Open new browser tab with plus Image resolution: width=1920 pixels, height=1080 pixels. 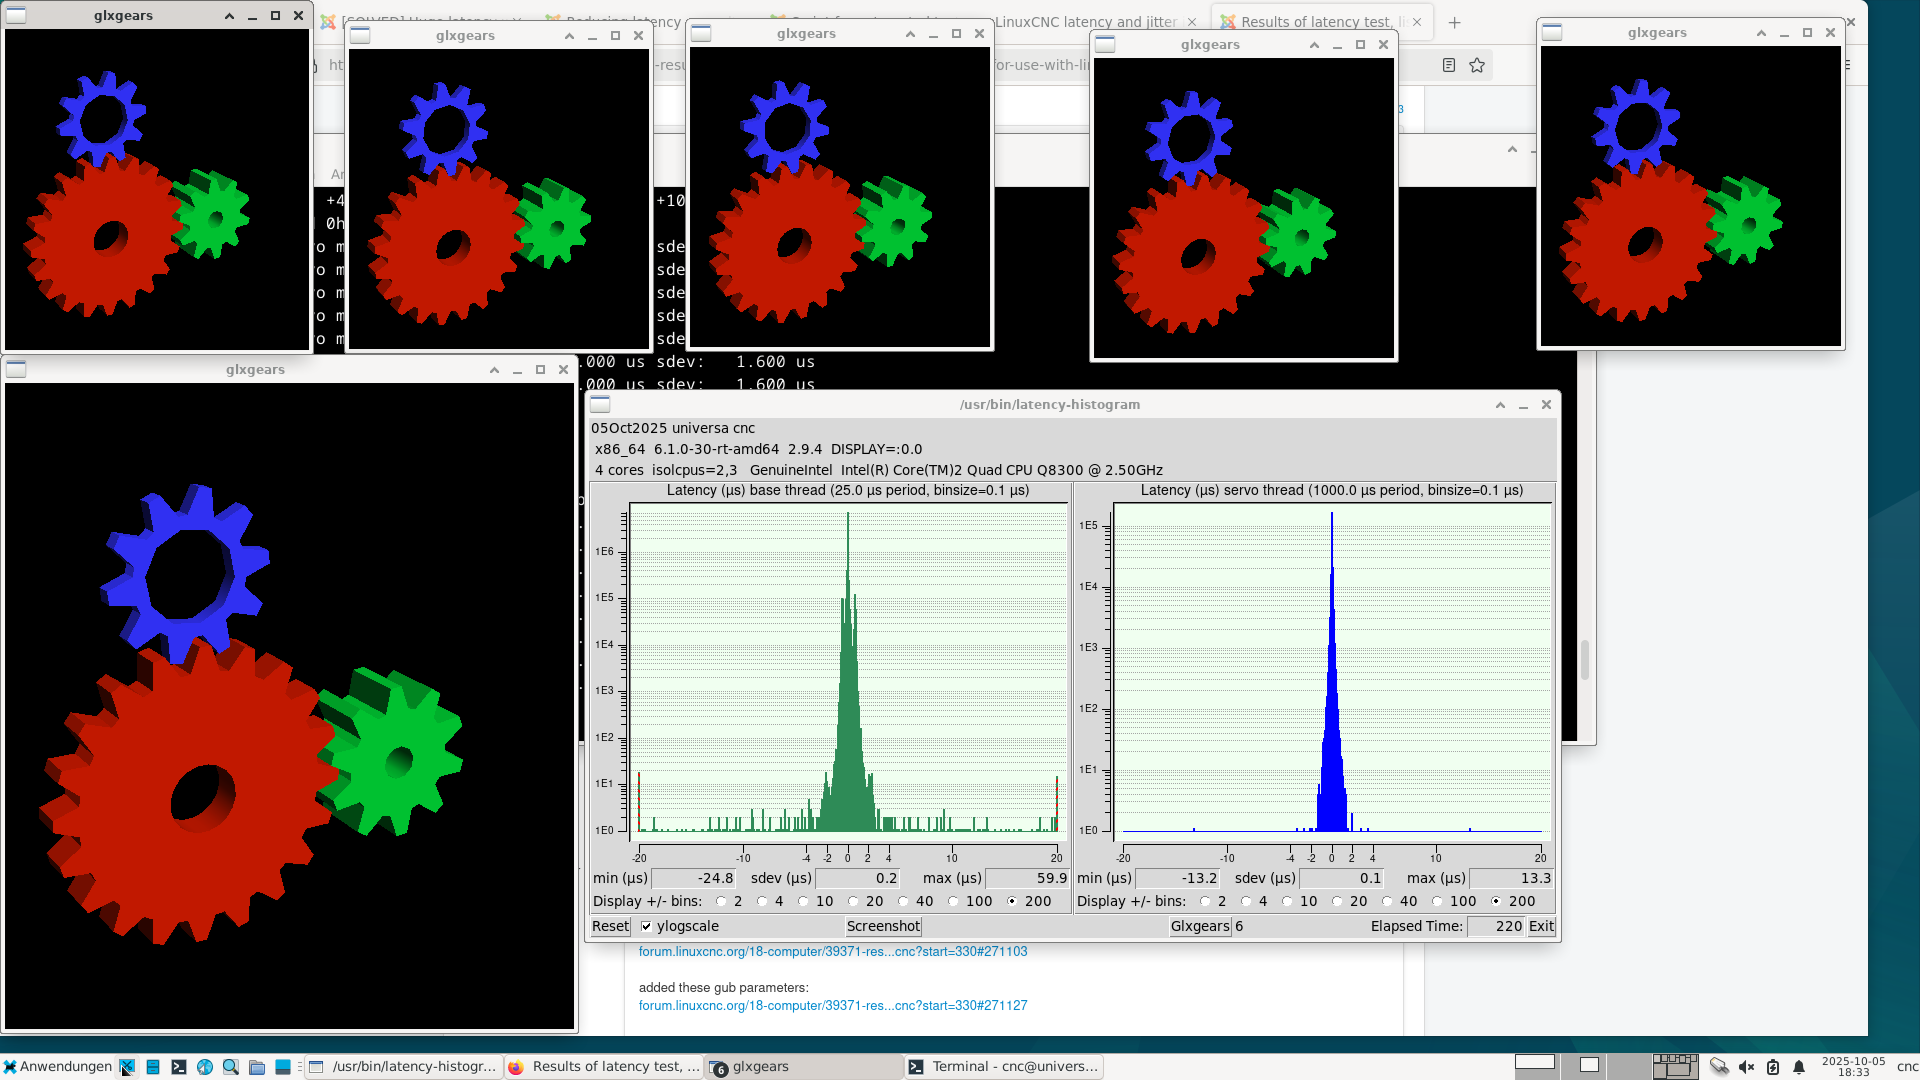click(1455, 22)
